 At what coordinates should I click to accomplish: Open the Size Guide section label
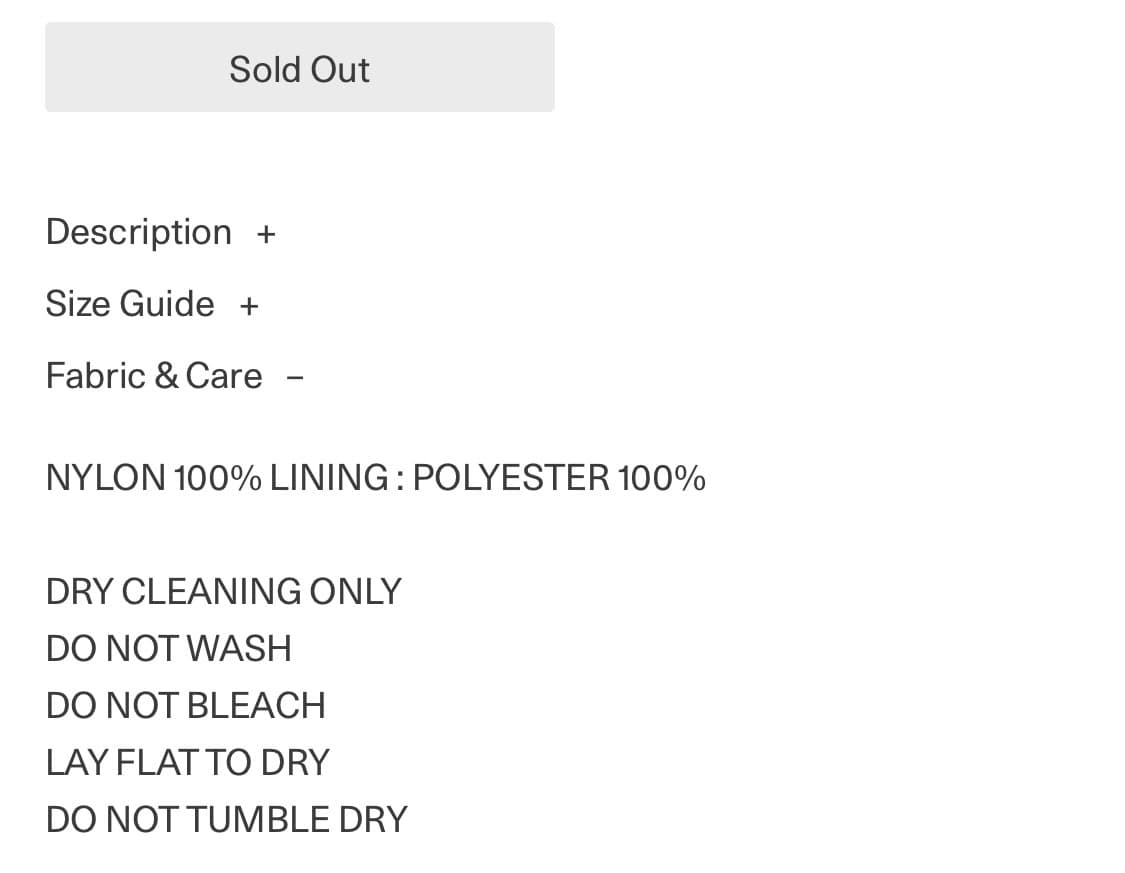pos(130,304)
